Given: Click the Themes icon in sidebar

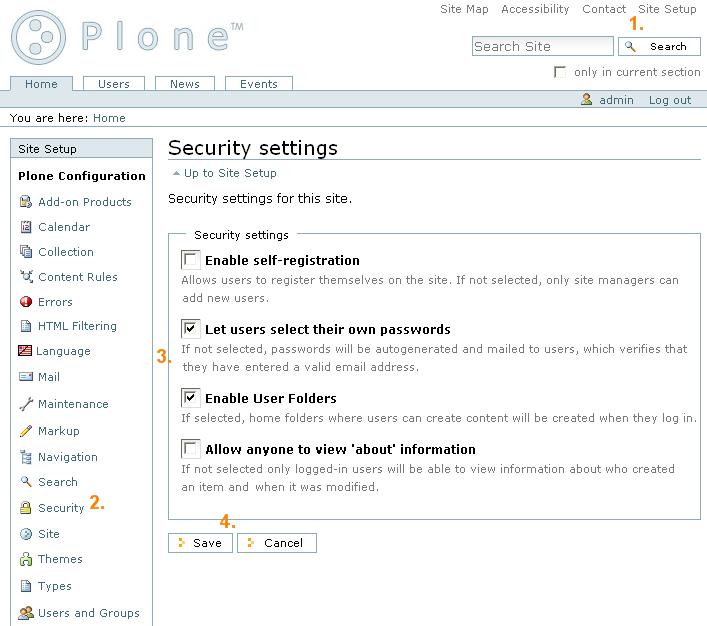Looking at the screenshot, I should (x=26, y=559).
